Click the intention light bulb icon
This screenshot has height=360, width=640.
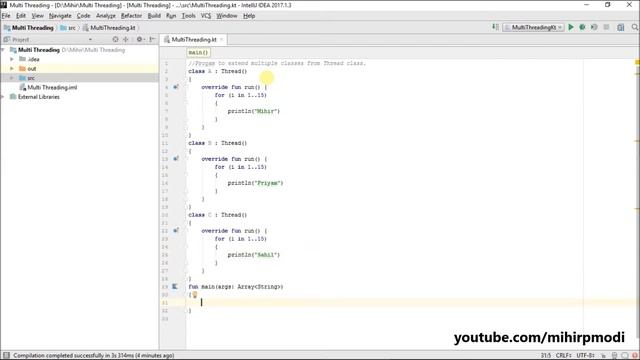click(x=195, y=295)
